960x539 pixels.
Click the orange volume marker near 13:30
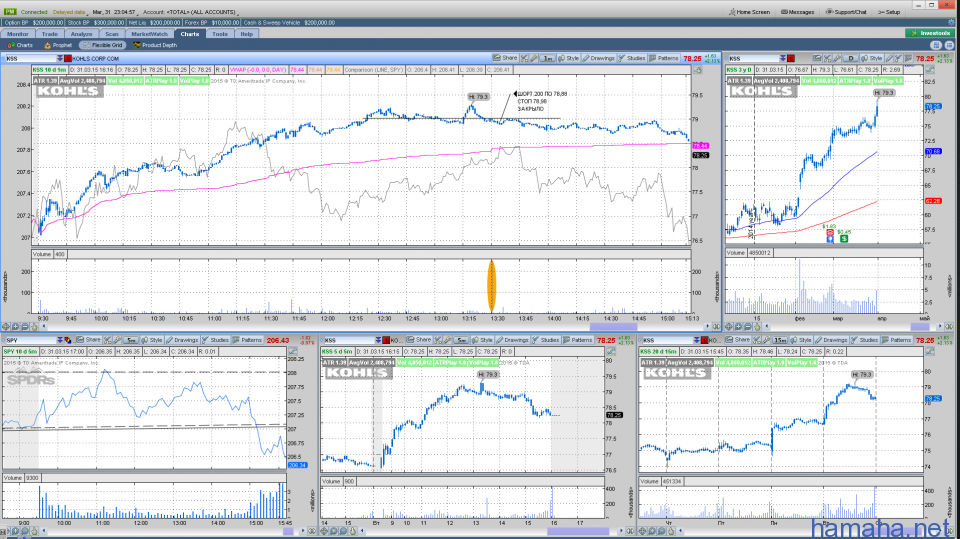coord(491,286)
